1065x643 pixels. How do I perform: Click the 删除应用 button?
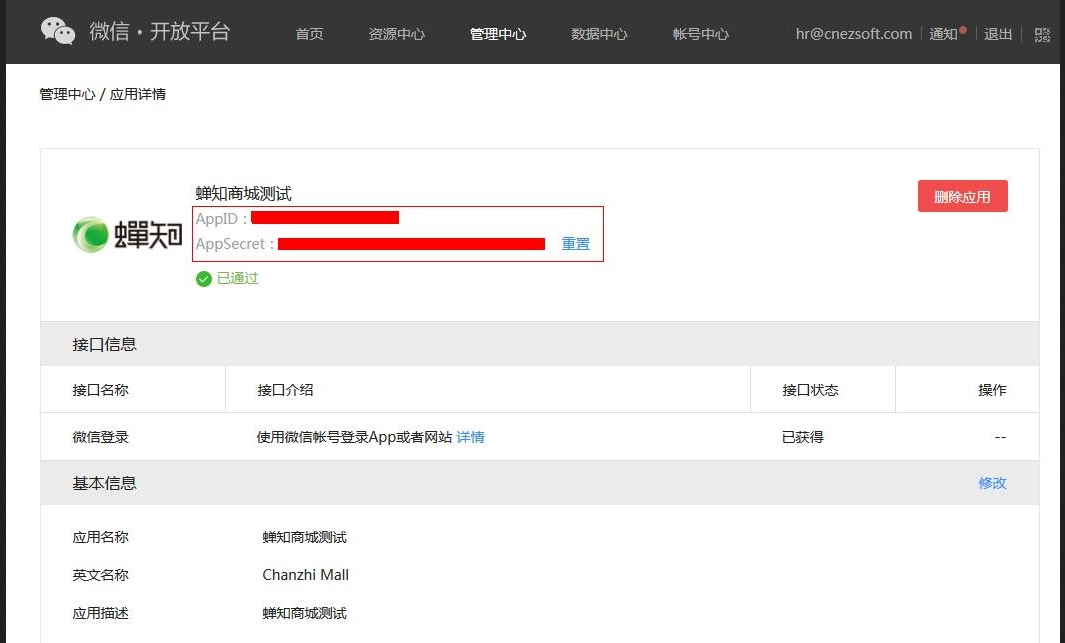click(962, 196)
